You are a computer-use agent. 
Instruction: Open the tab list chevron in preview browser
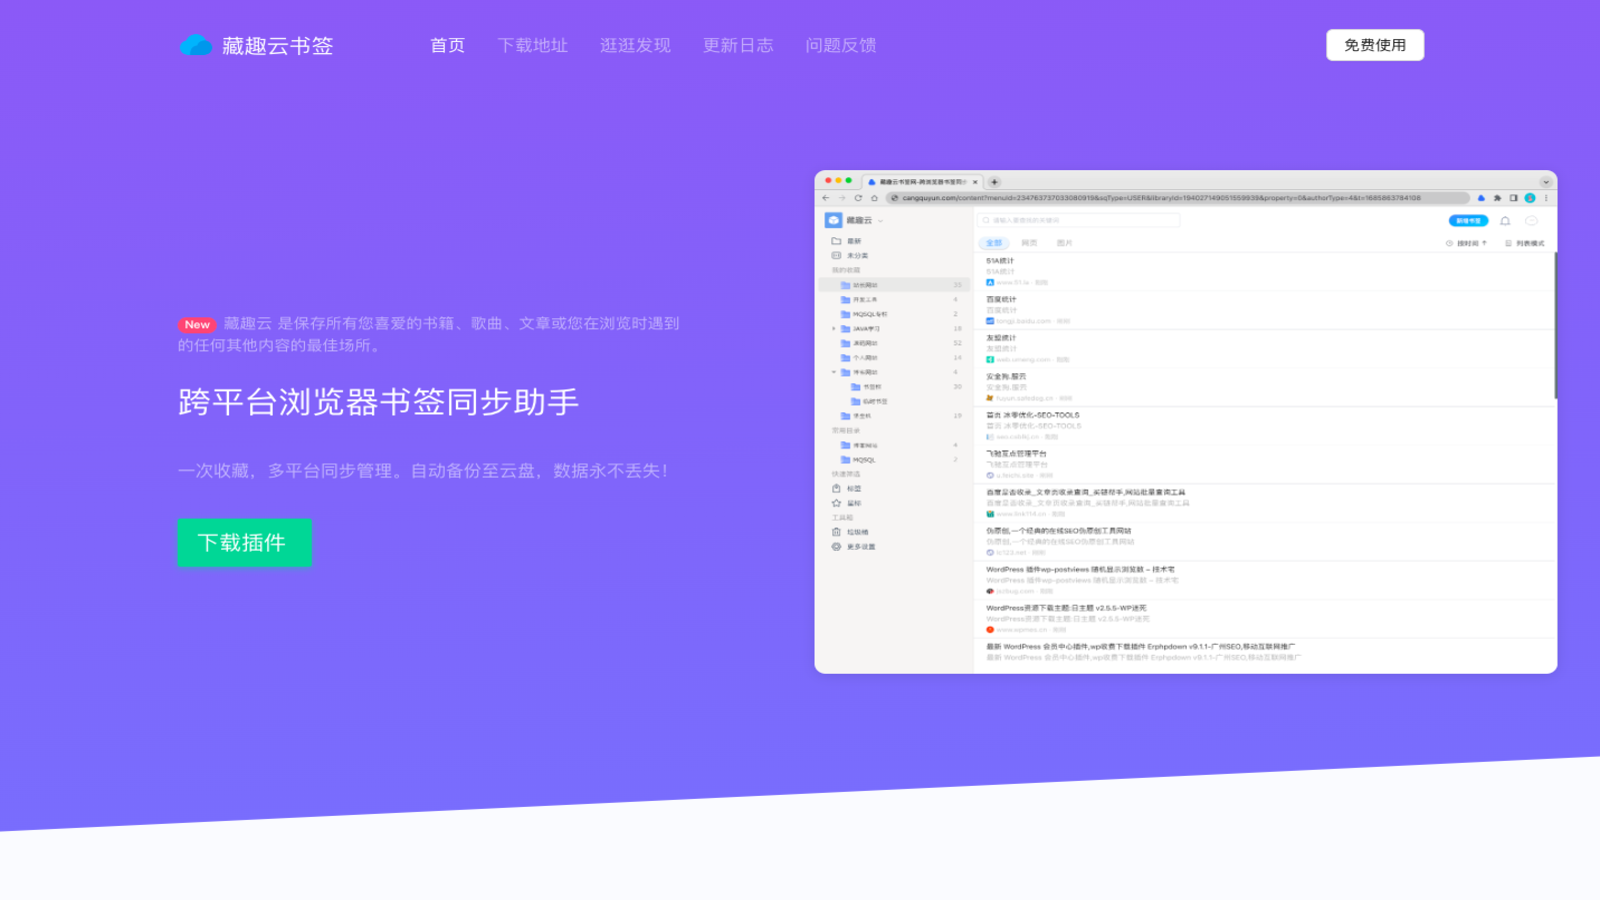tap(1545, 182)
